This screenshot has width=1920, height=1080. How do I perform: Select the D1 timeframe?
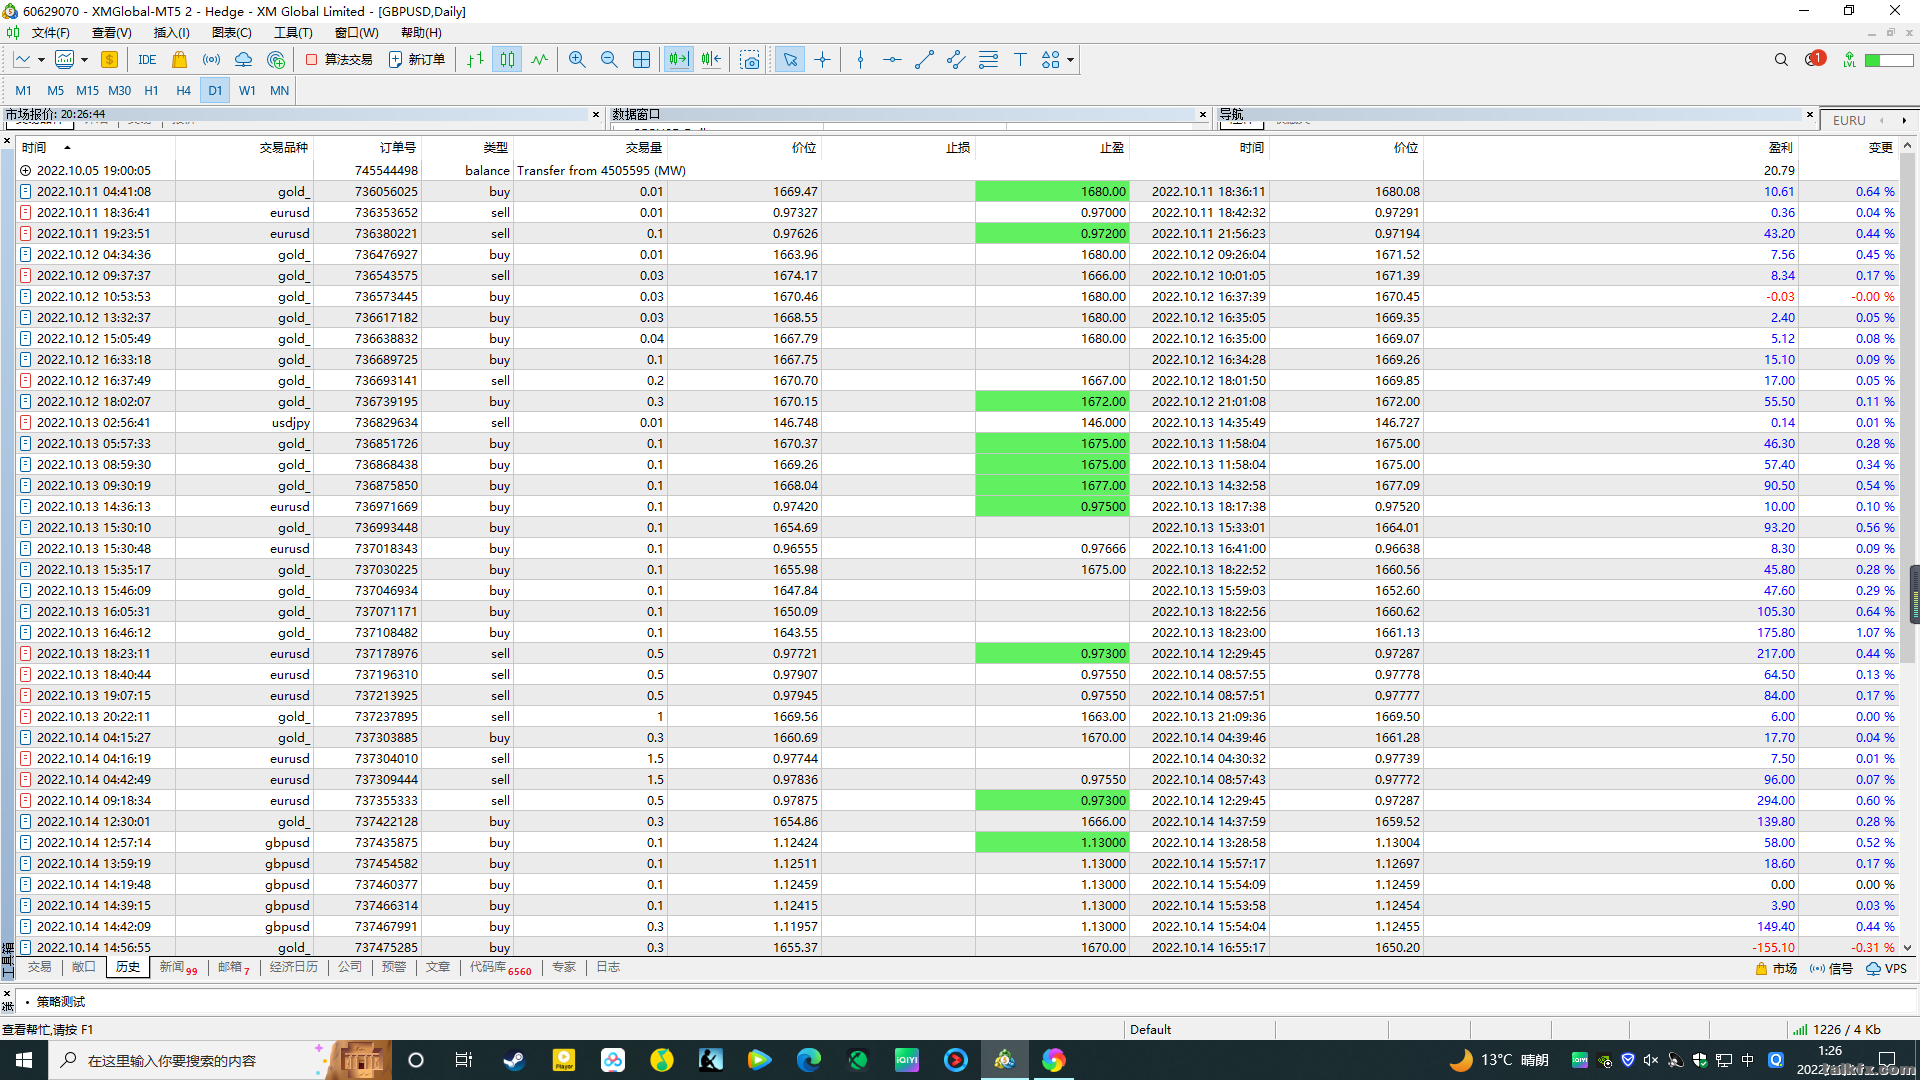[x=215, y=90]
